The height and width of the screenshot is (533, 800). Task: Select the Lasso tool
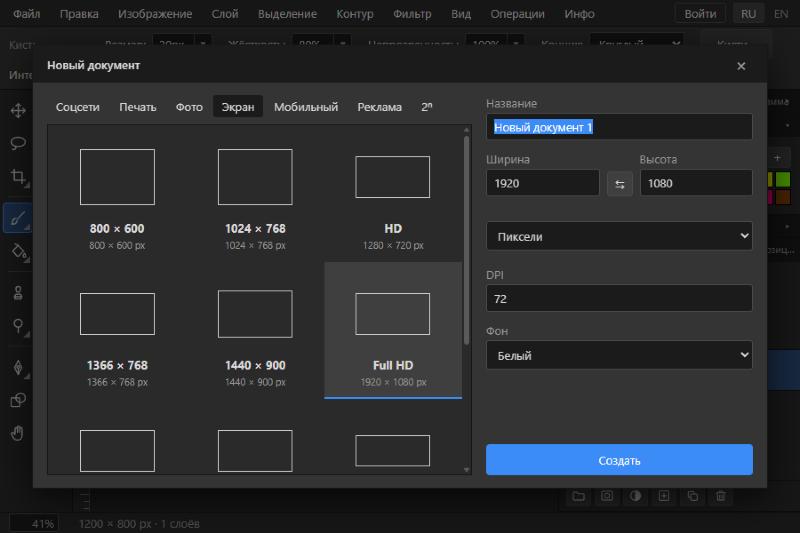tap(18, 143)
